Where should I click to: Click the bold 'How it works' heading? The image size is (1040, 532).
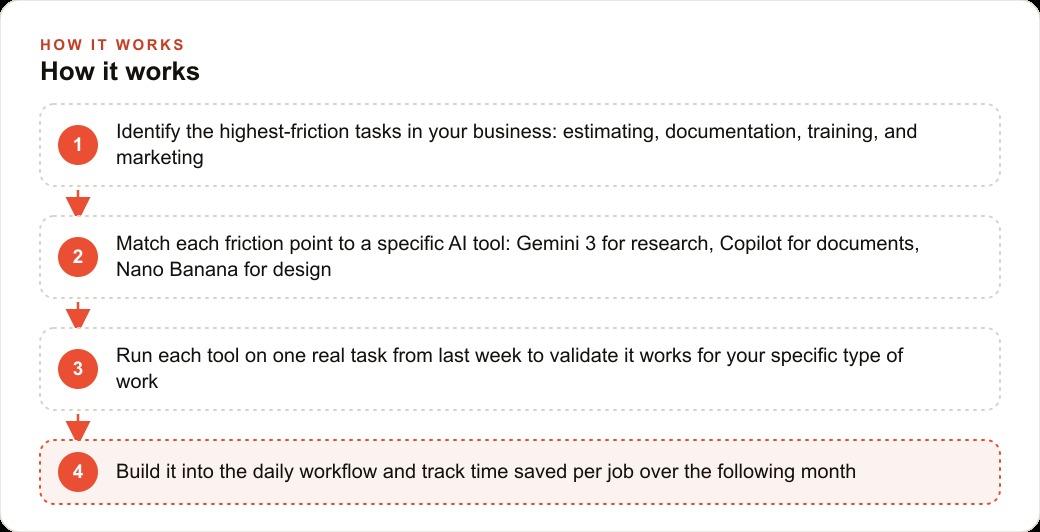pyautogui.click(x=120, y=71)
